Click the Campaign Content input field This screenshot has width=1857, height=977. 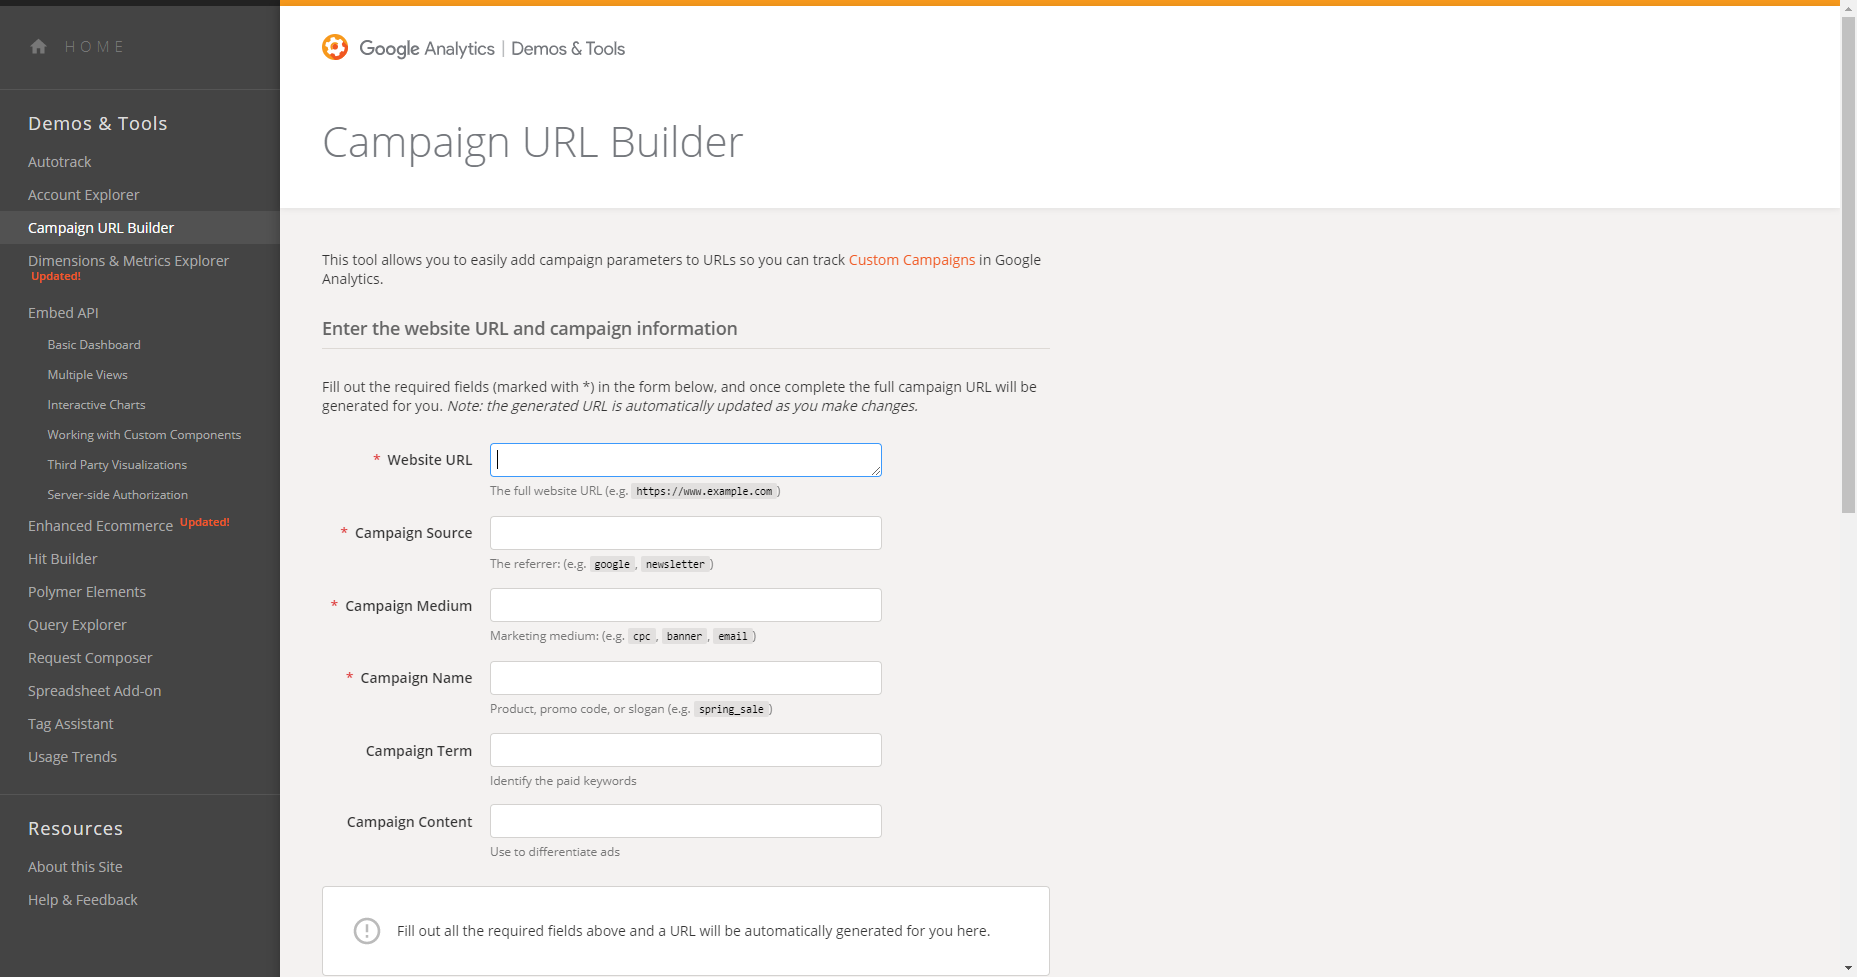[x=686, y=821]
